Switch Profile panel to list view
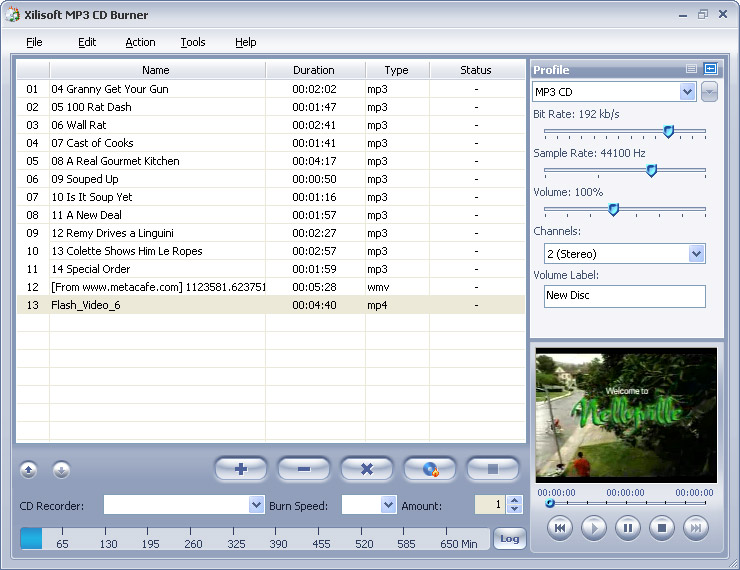This screenshot has height=570, width=740. (691, 69)
